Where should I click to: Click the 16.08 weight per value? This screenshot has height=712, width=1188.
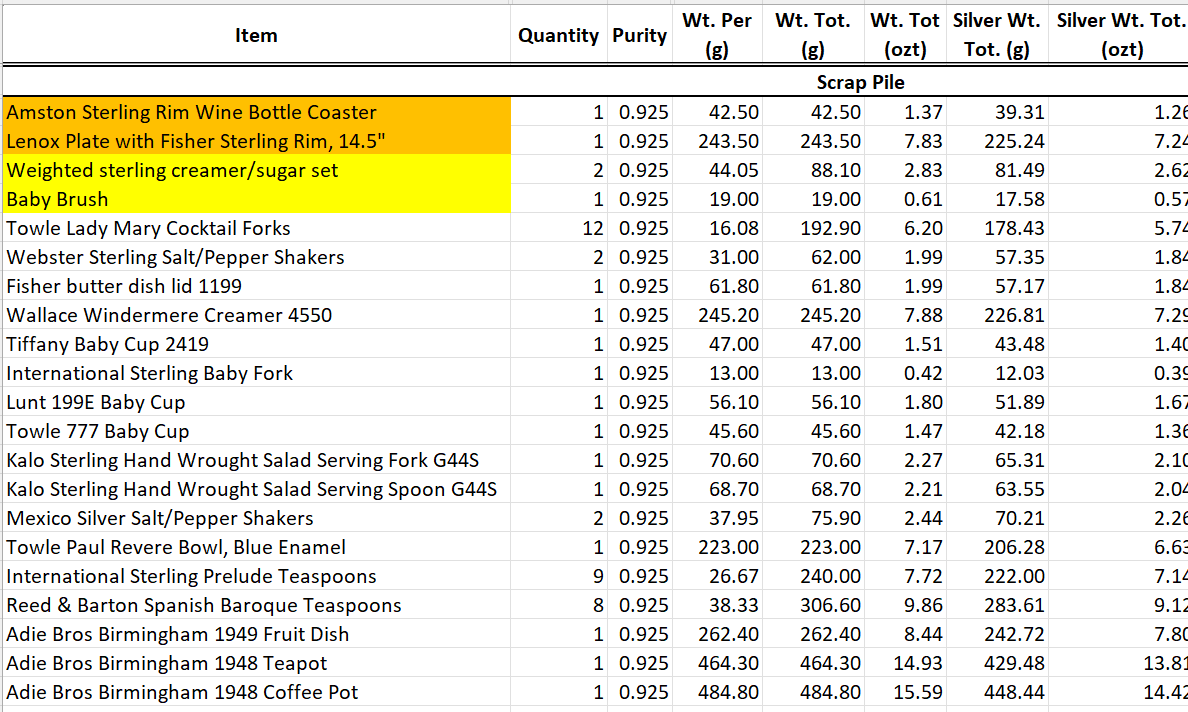(x=733, y=228)
